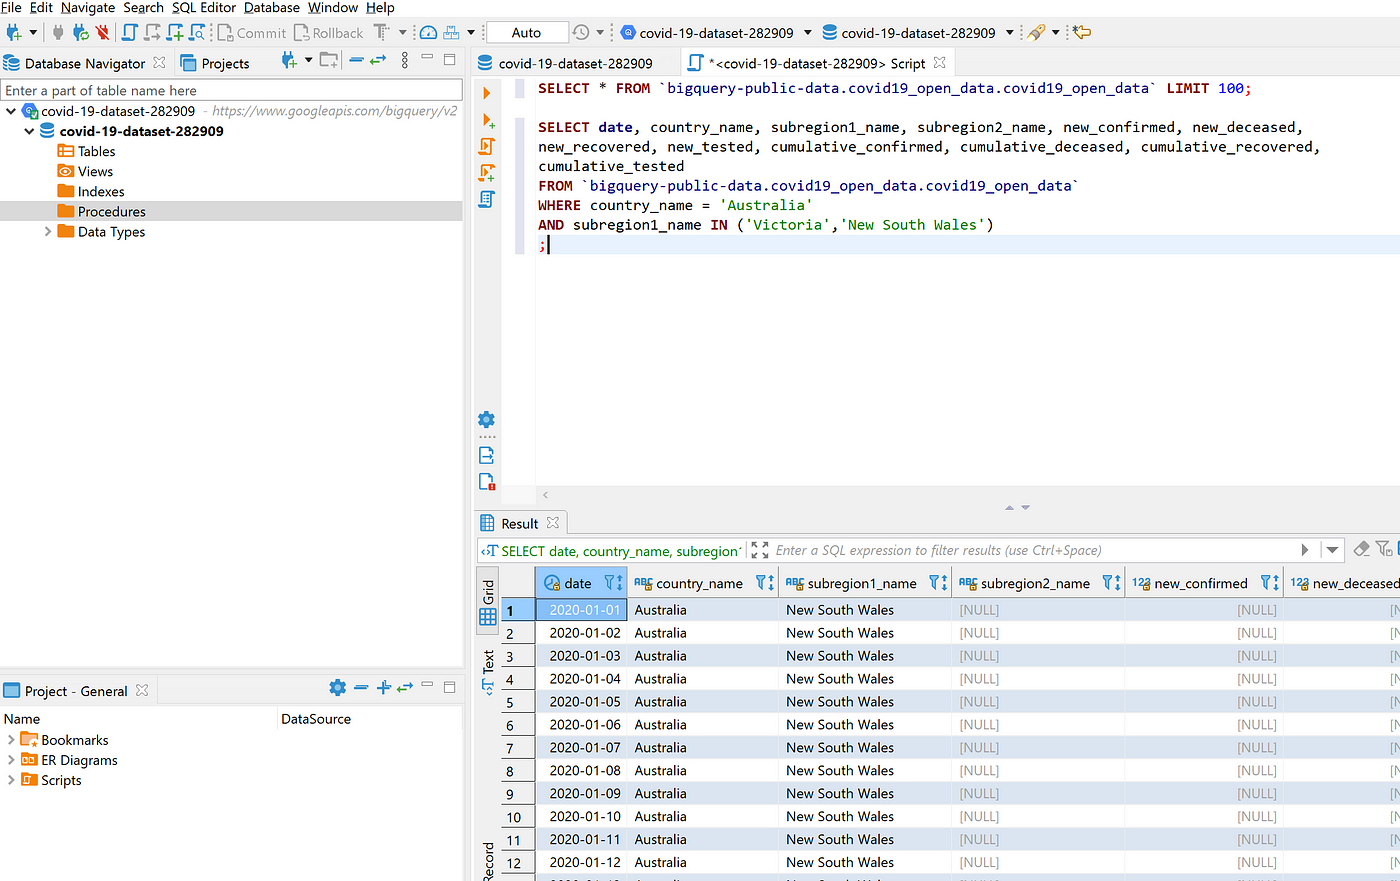Open the File menu
Image resolution: width=1400 pixels, height=881 pixels.
click(x=11, y=8)
